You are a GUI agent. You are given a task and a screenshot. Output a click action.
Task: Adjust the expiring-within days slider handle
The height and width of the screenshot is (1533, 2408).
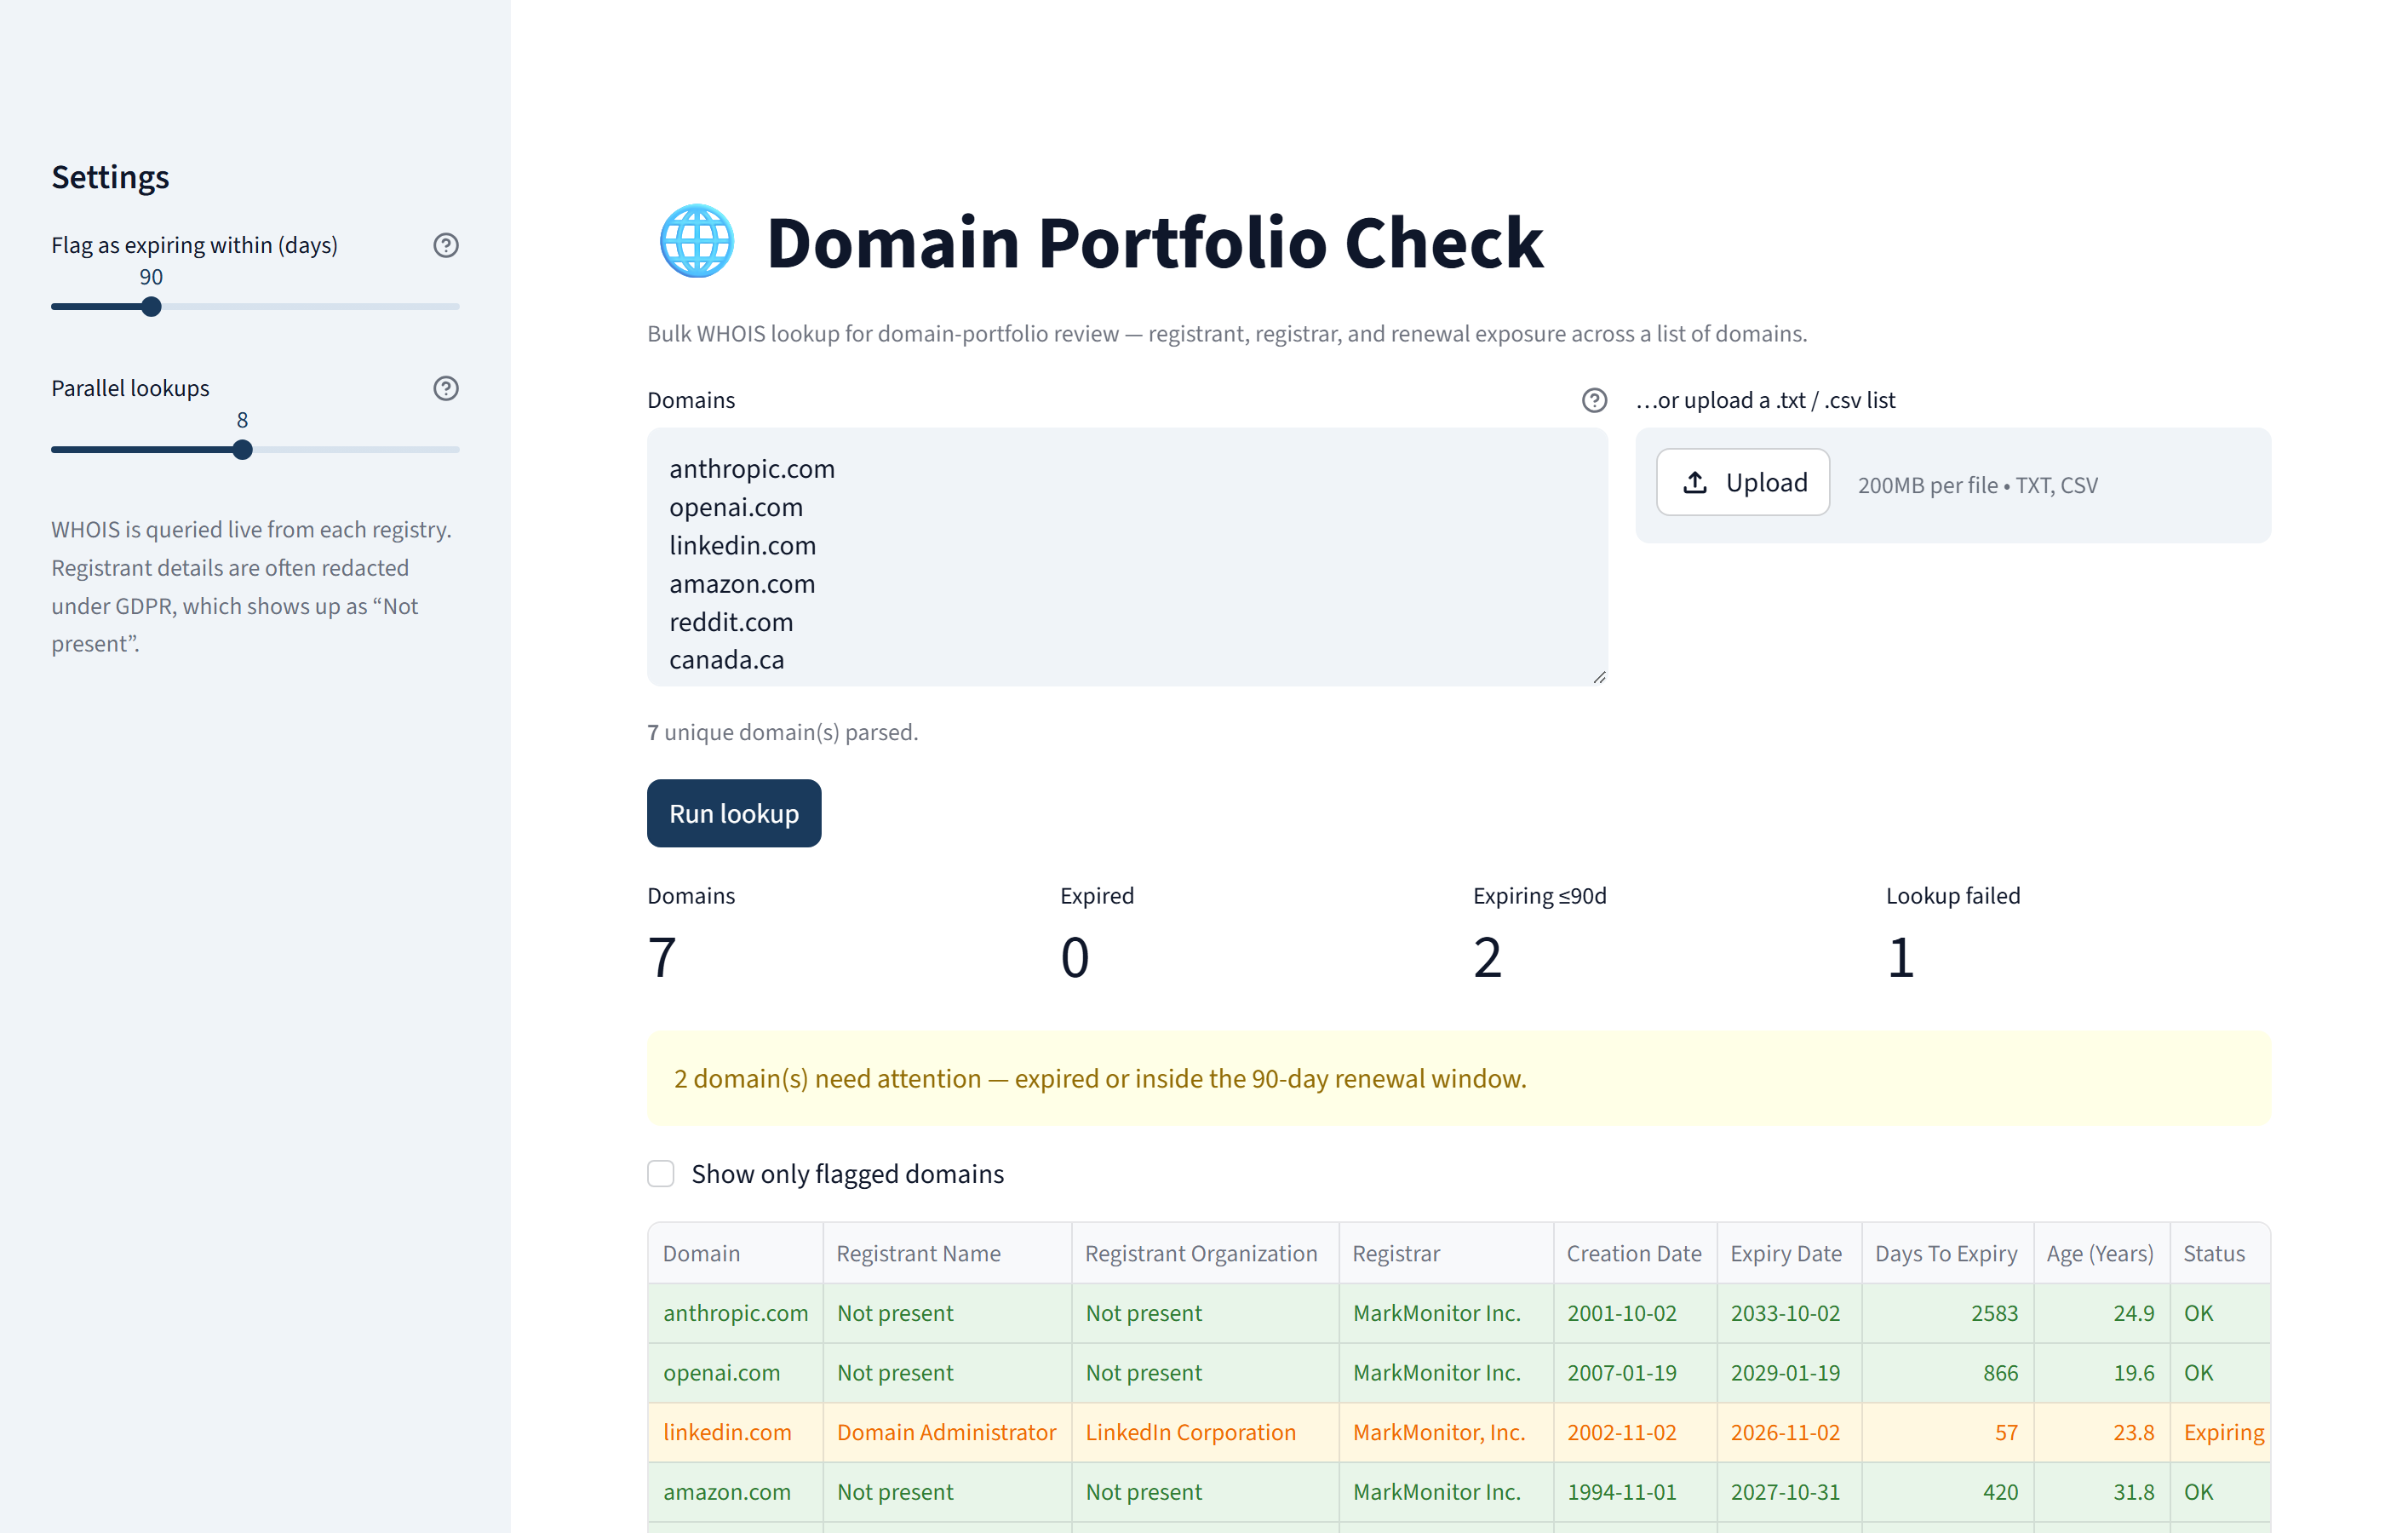pos(151,306)
